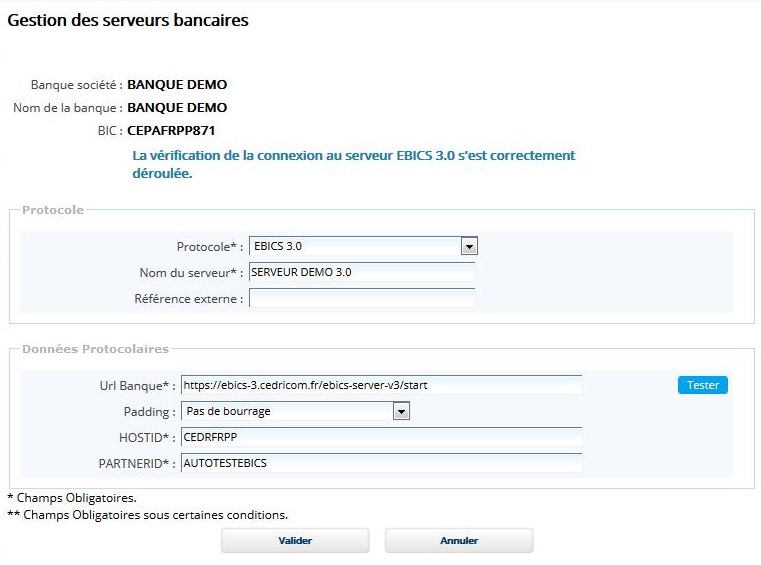Click the Url Banque field label

coord(131,385)
